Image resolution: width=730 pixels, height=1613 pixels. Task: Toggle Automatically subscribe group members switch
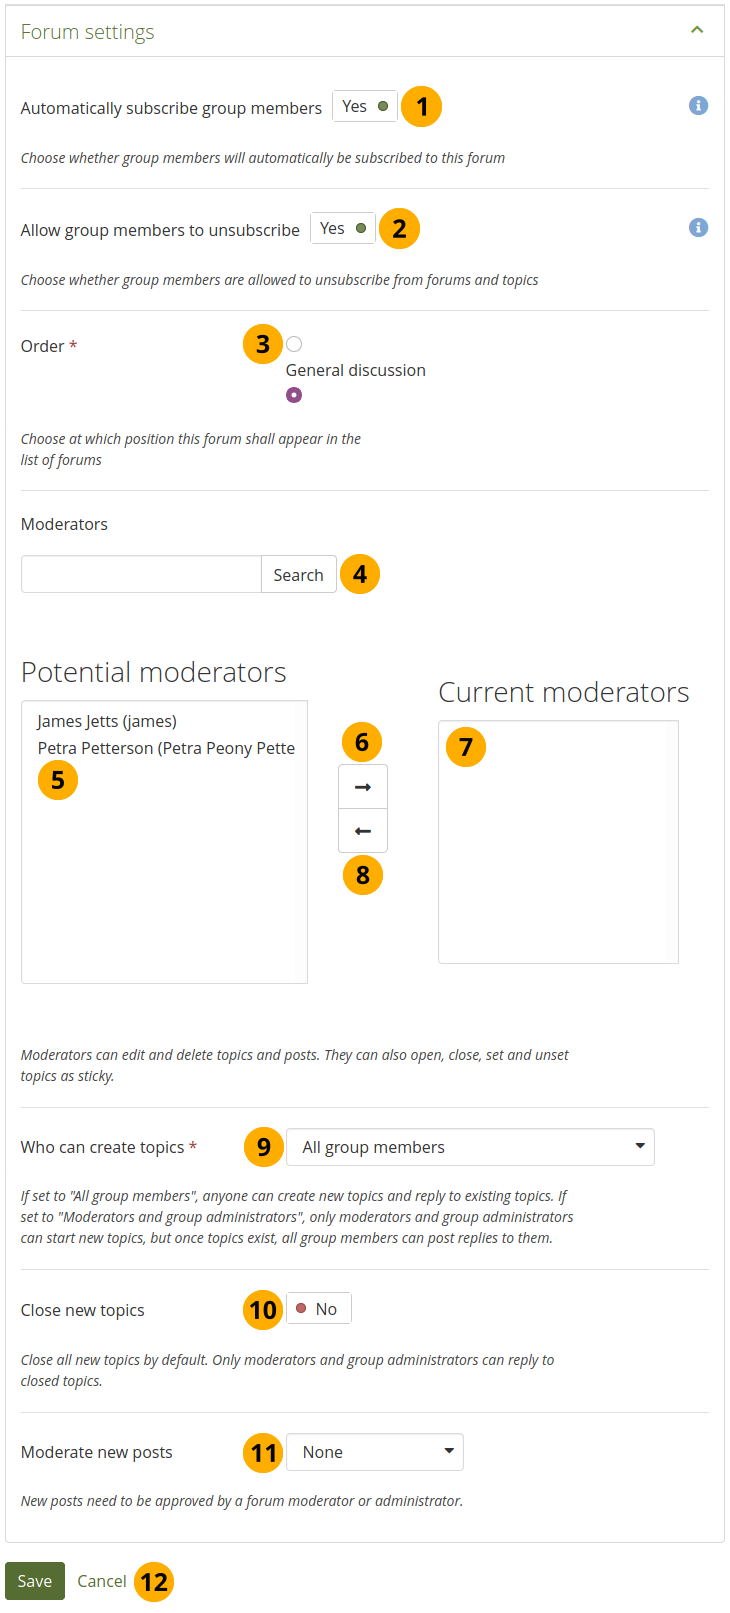coord(364,106)
